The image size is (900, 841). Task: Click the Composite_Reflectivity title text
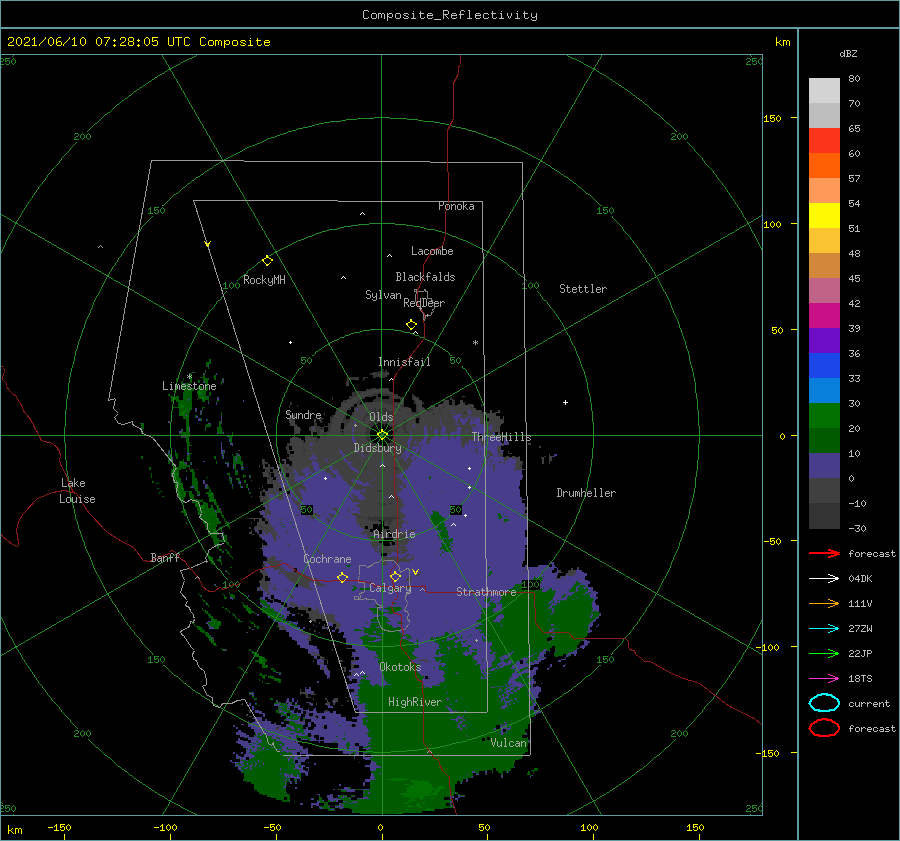450,15
